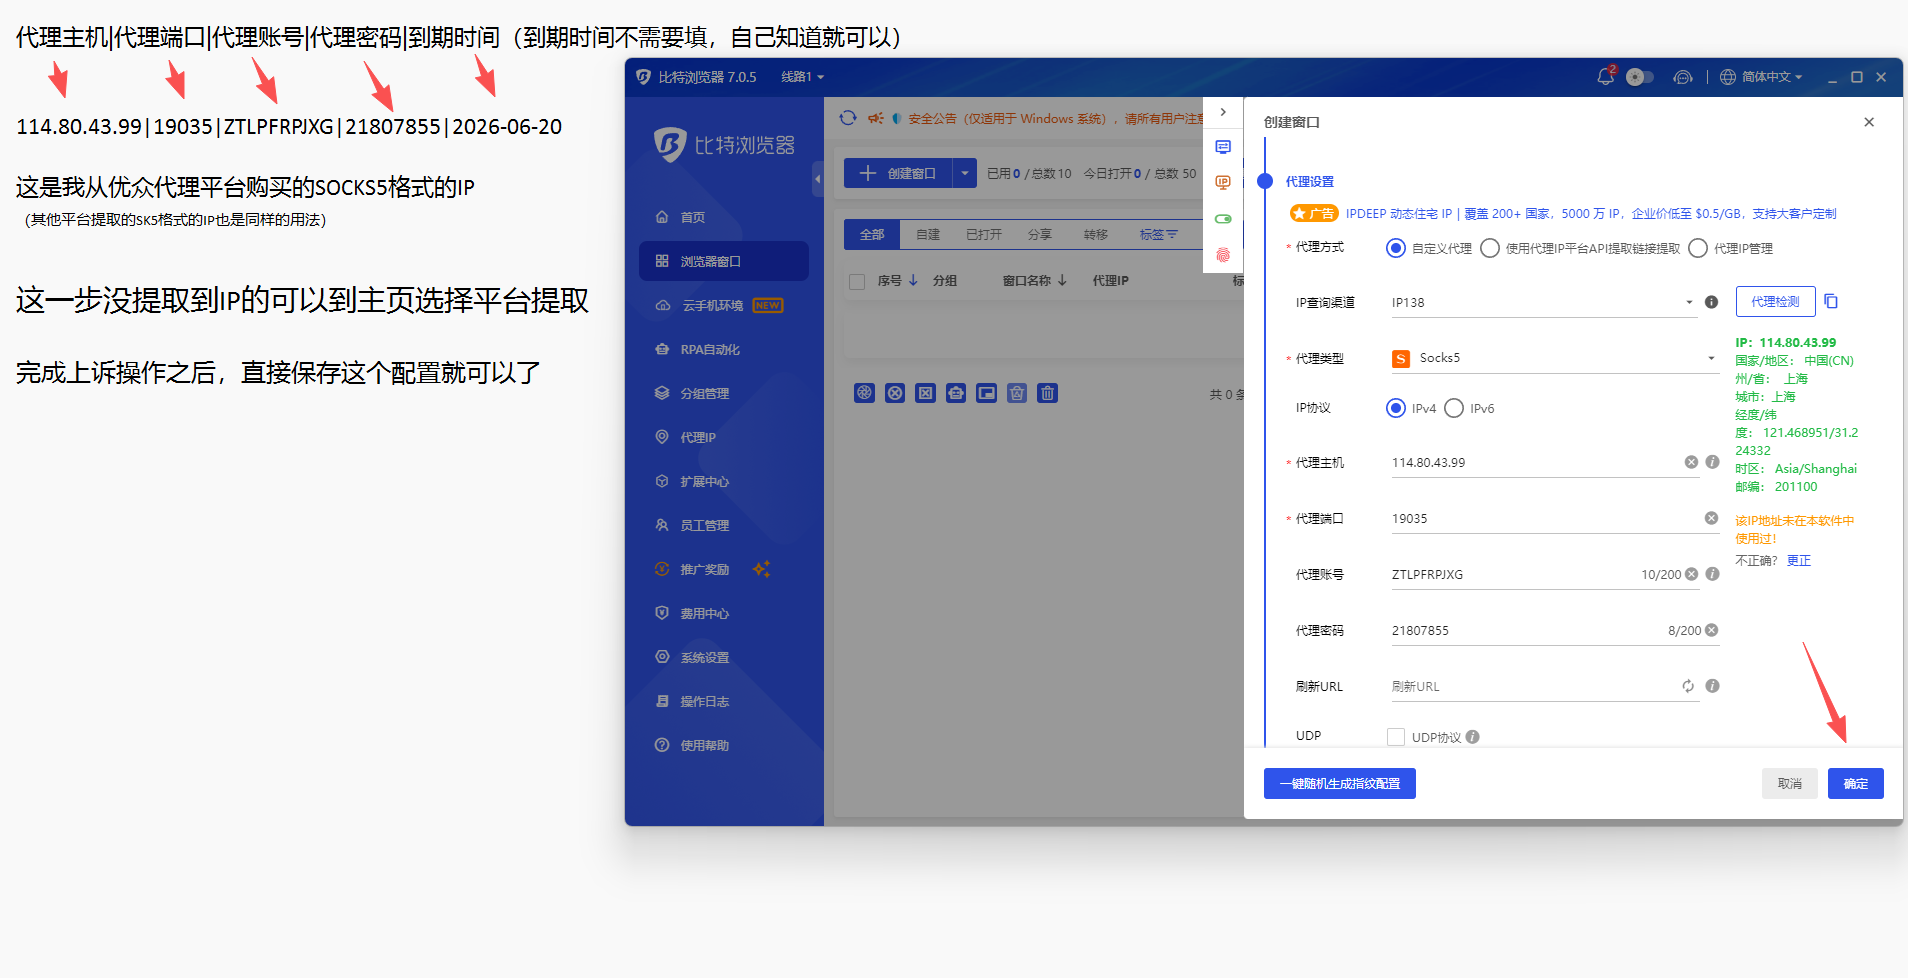Viewport: 1908px width, 978px height.
Task: Select the 自定义代理 radio option
Action: point(1396,248)
